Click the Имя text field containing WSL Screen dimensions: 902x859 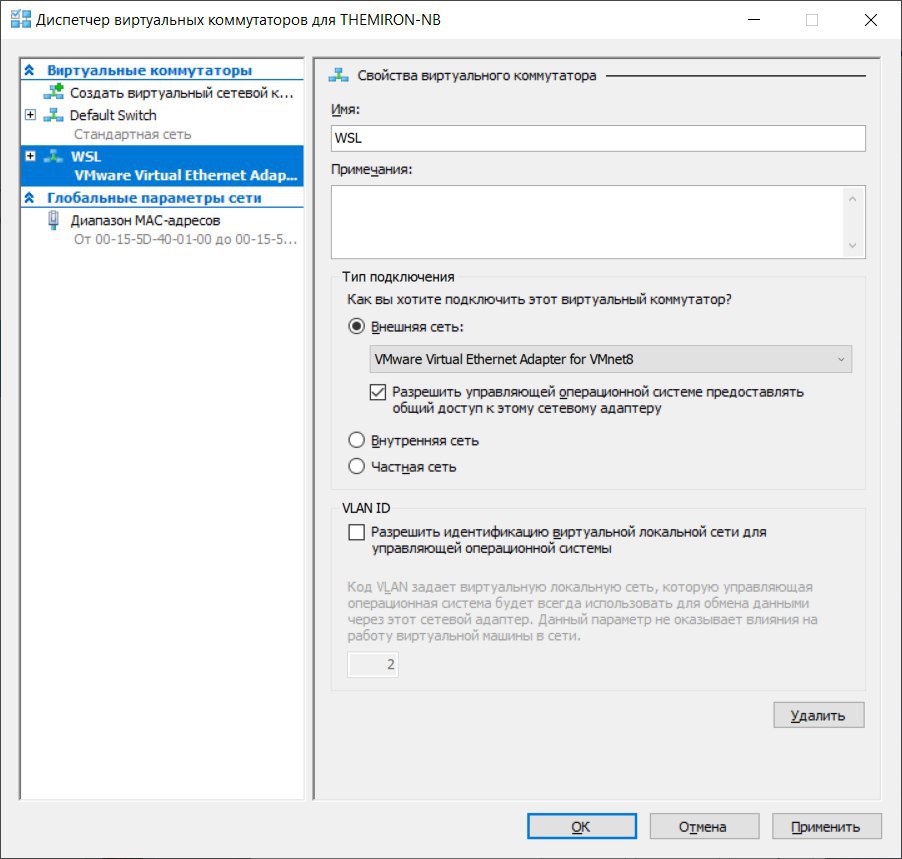[598, 138]
